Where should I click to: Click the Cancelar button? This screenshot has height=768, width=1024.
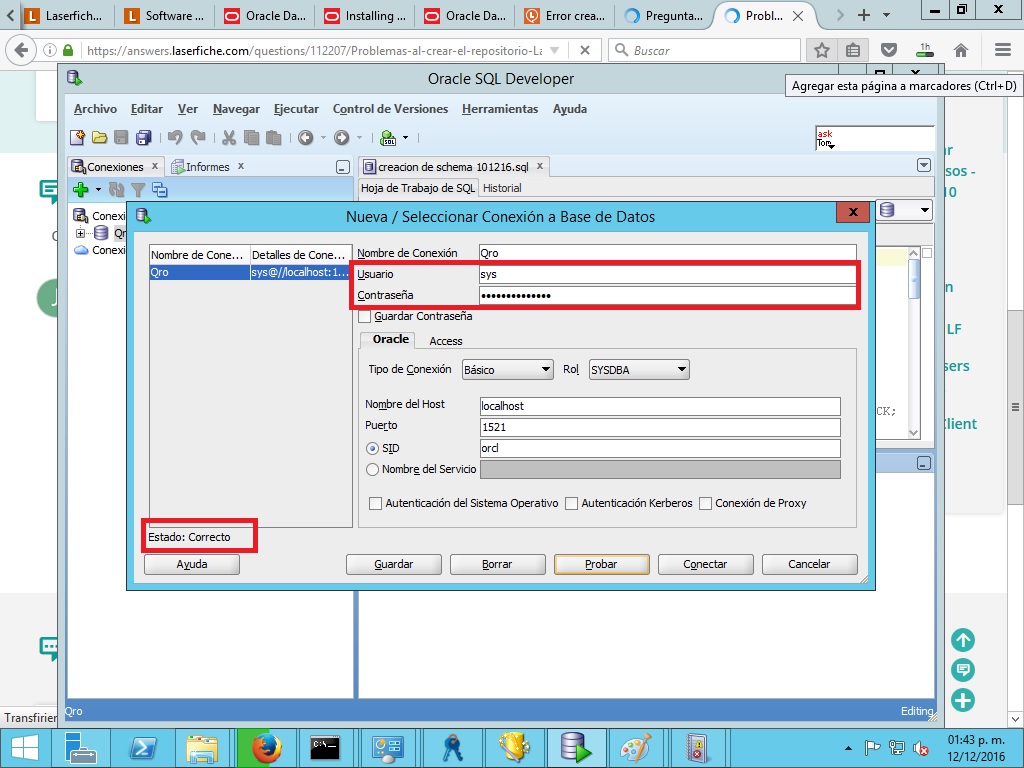[x=809, y=564]
